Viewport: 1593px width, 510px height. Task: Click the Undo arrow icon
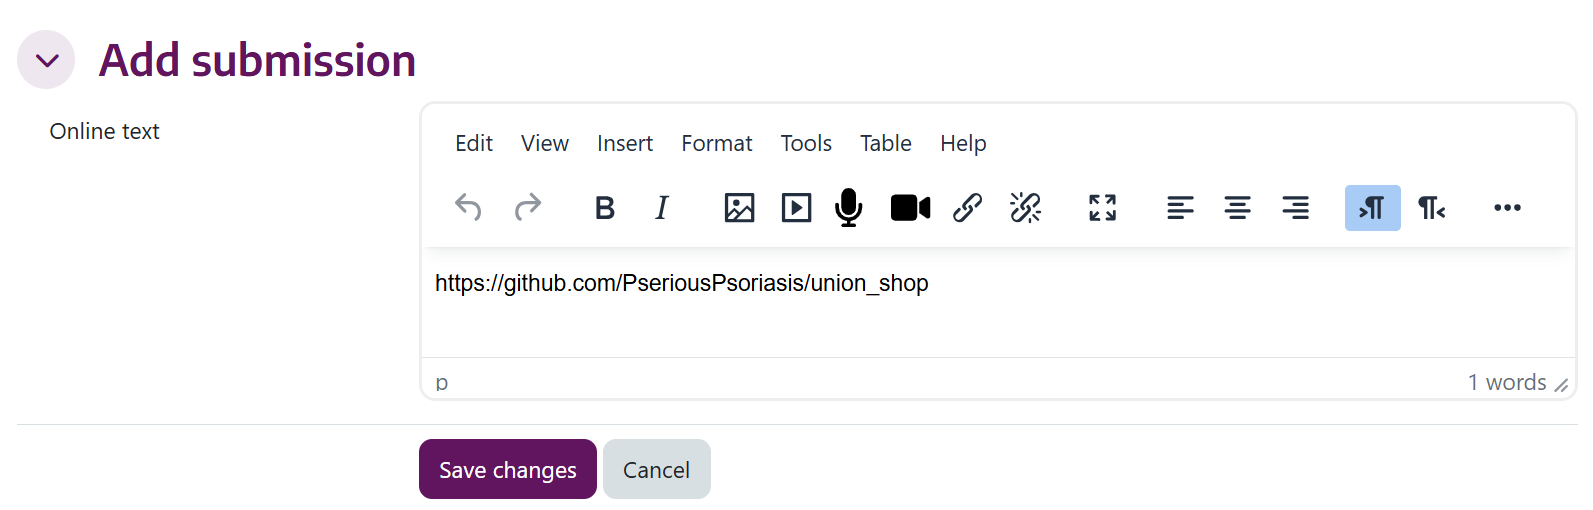point(468,208)
